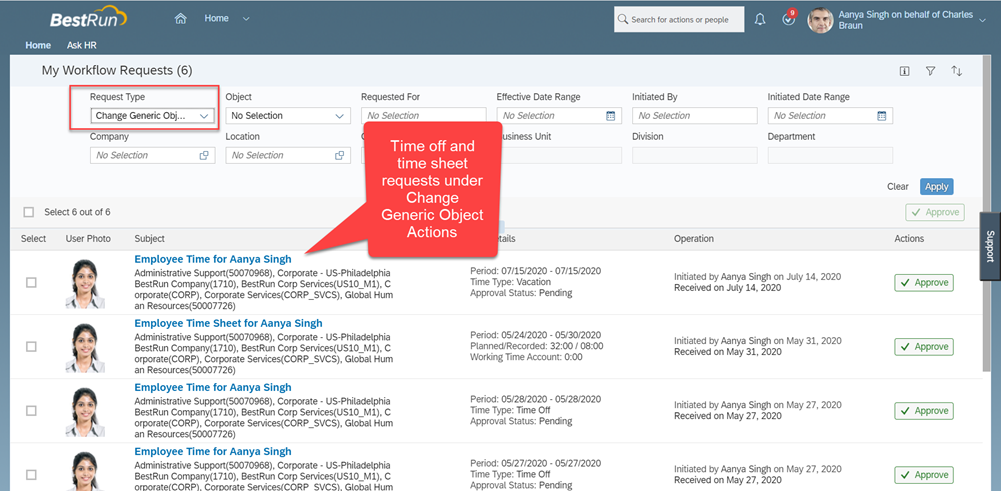
Task: Open the Support side tab
Action: tap(990, 246)
